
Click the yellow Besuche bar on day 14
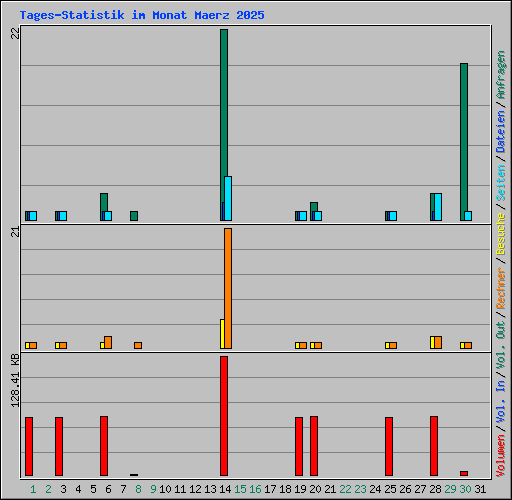pos(222,334)
